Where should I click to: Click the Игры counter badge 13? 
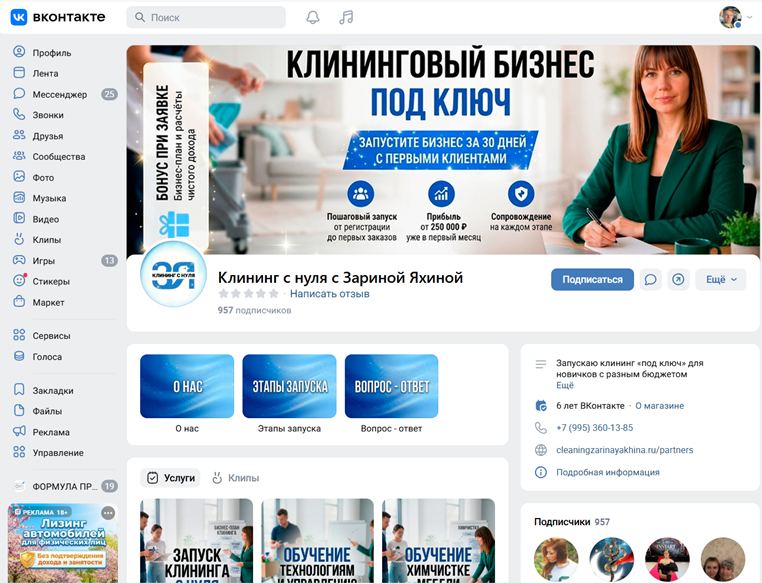tap(109, 261)
